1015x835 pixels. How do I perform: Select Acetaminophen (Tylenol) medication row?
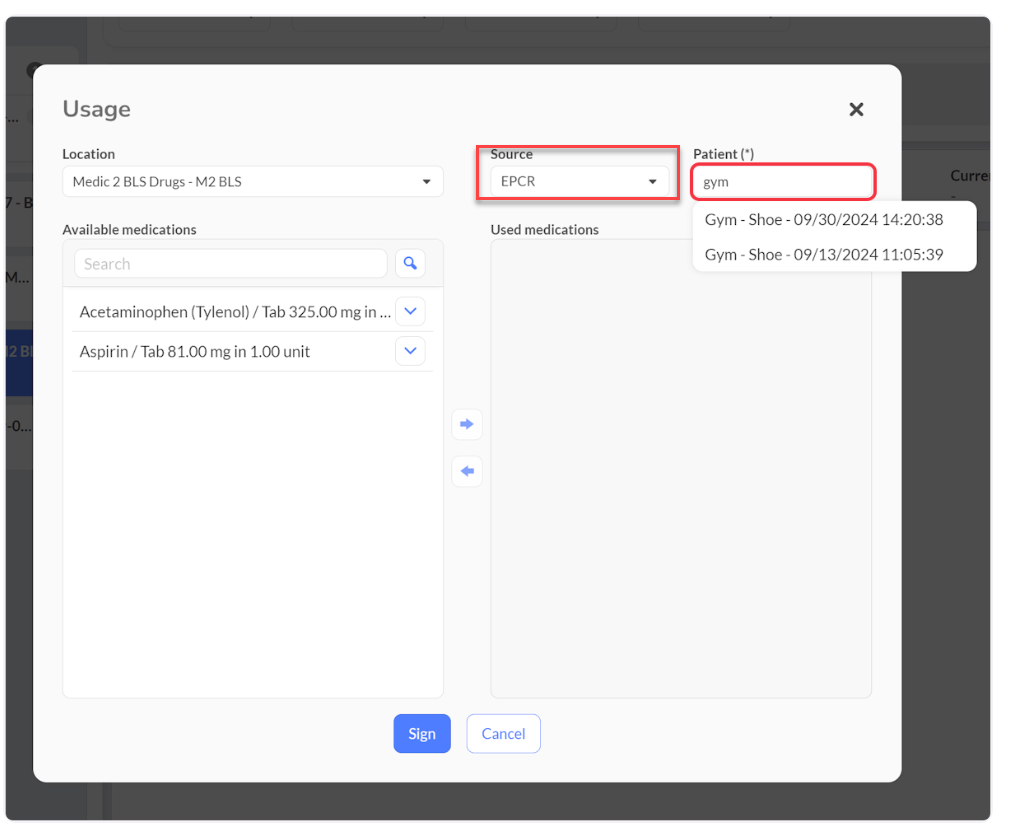(x=235, y=312)
